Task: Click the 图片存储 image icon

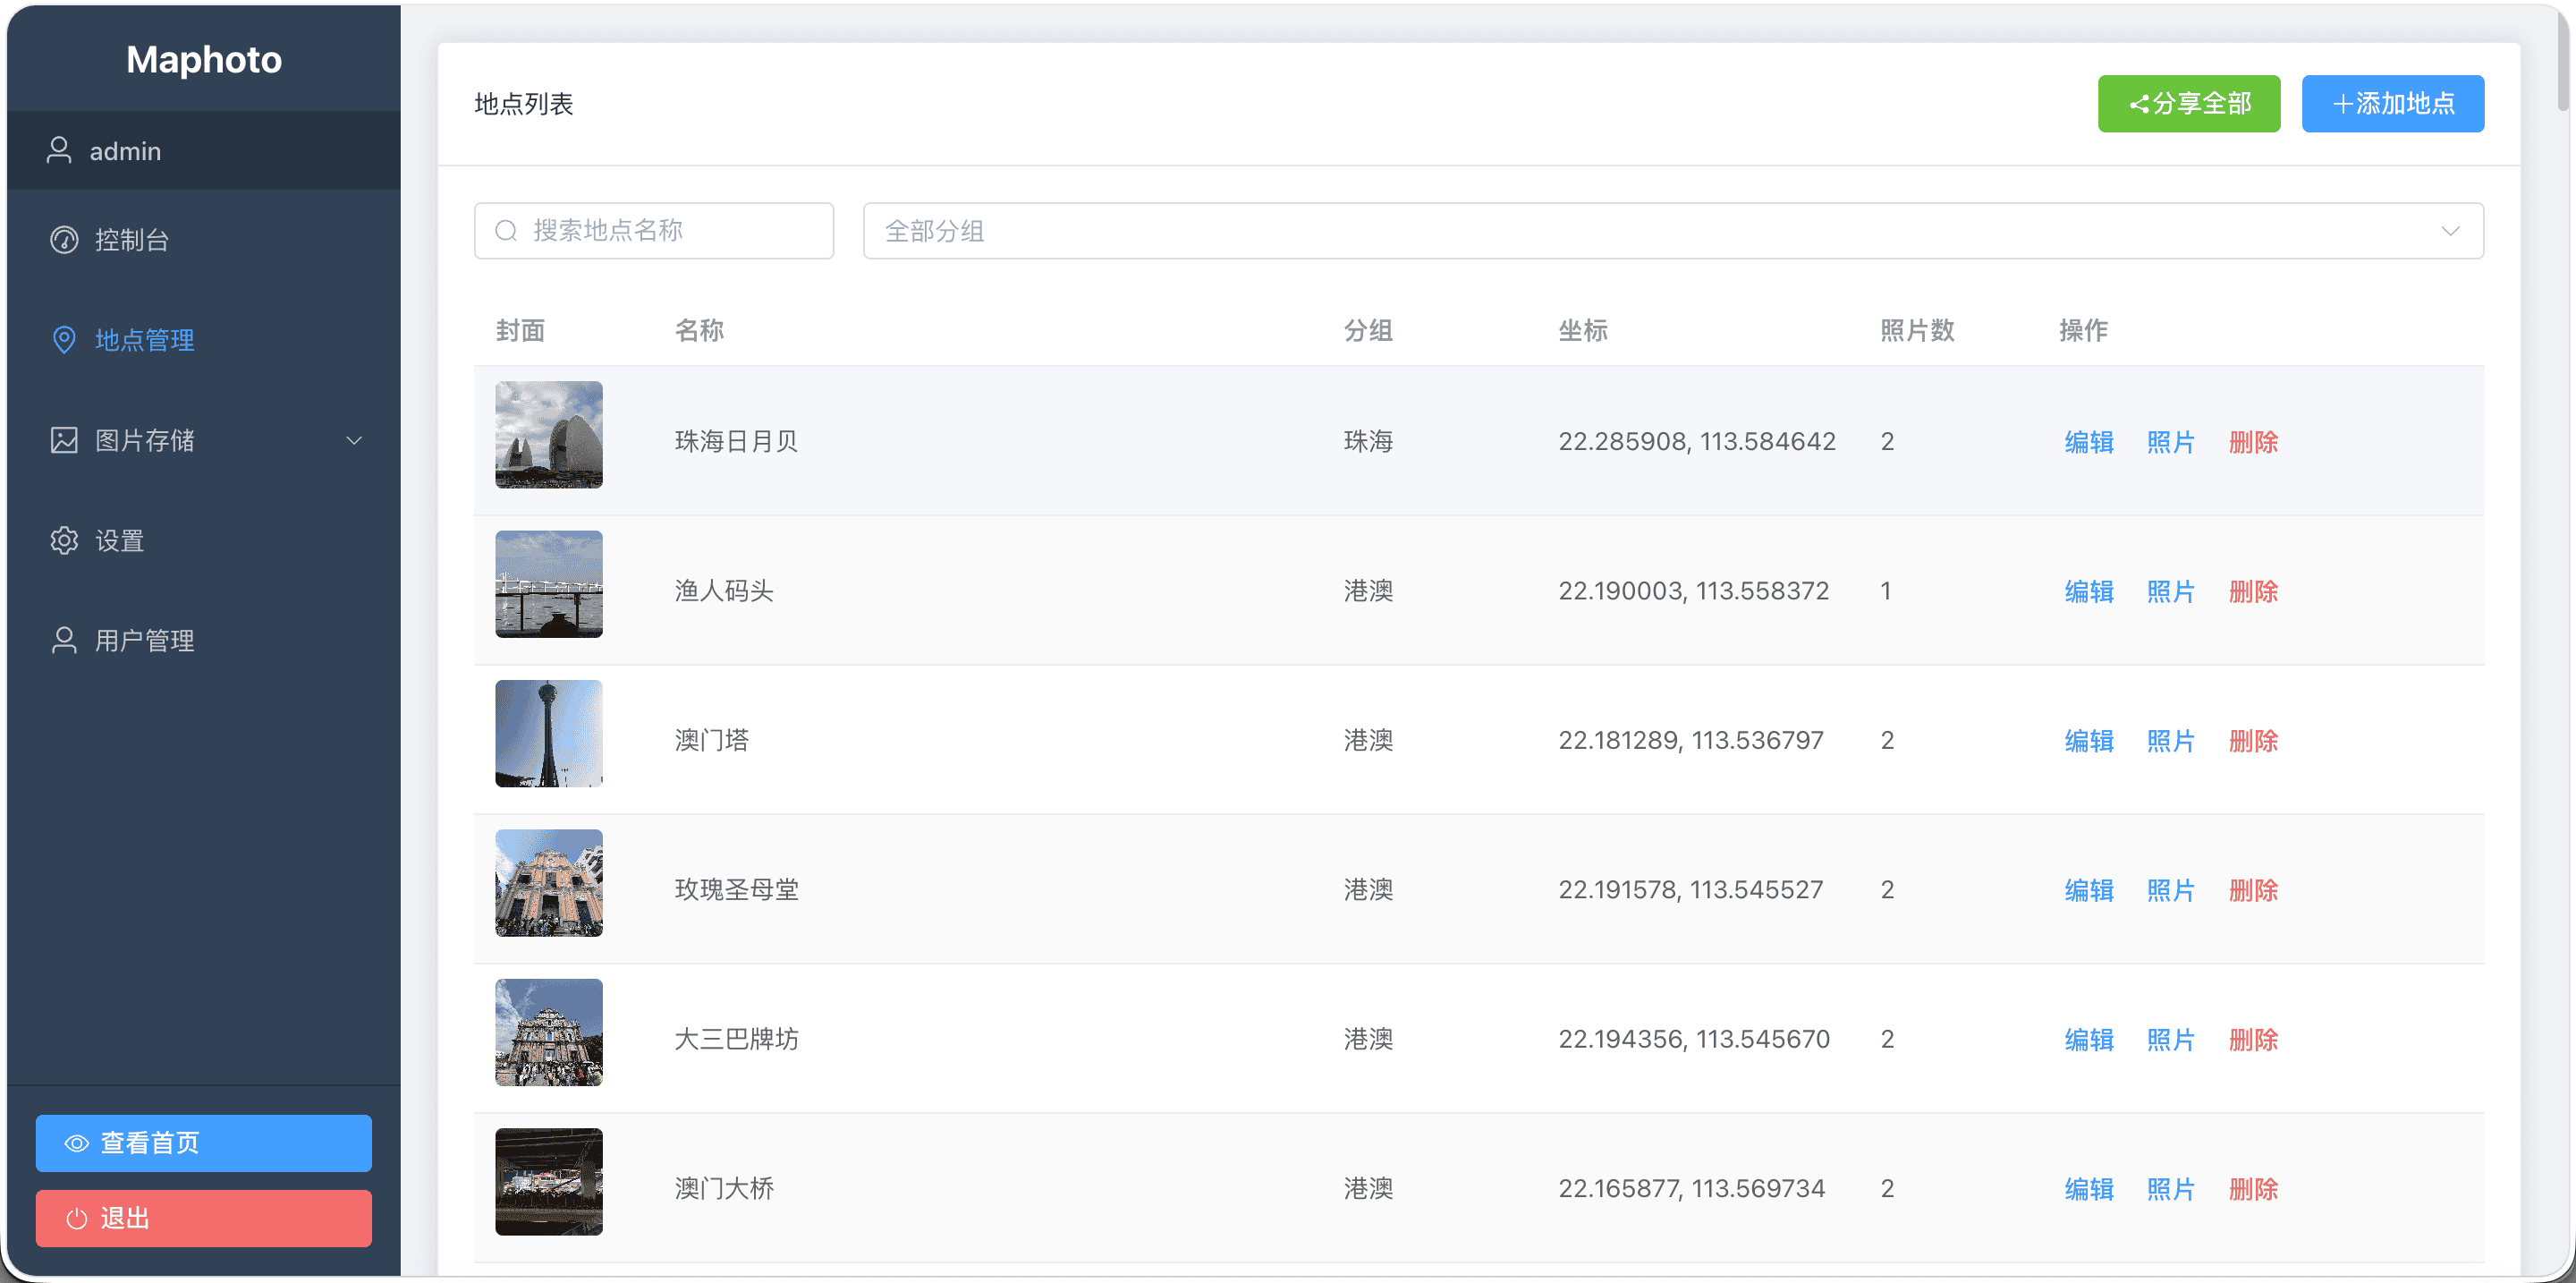Action: 64,440
